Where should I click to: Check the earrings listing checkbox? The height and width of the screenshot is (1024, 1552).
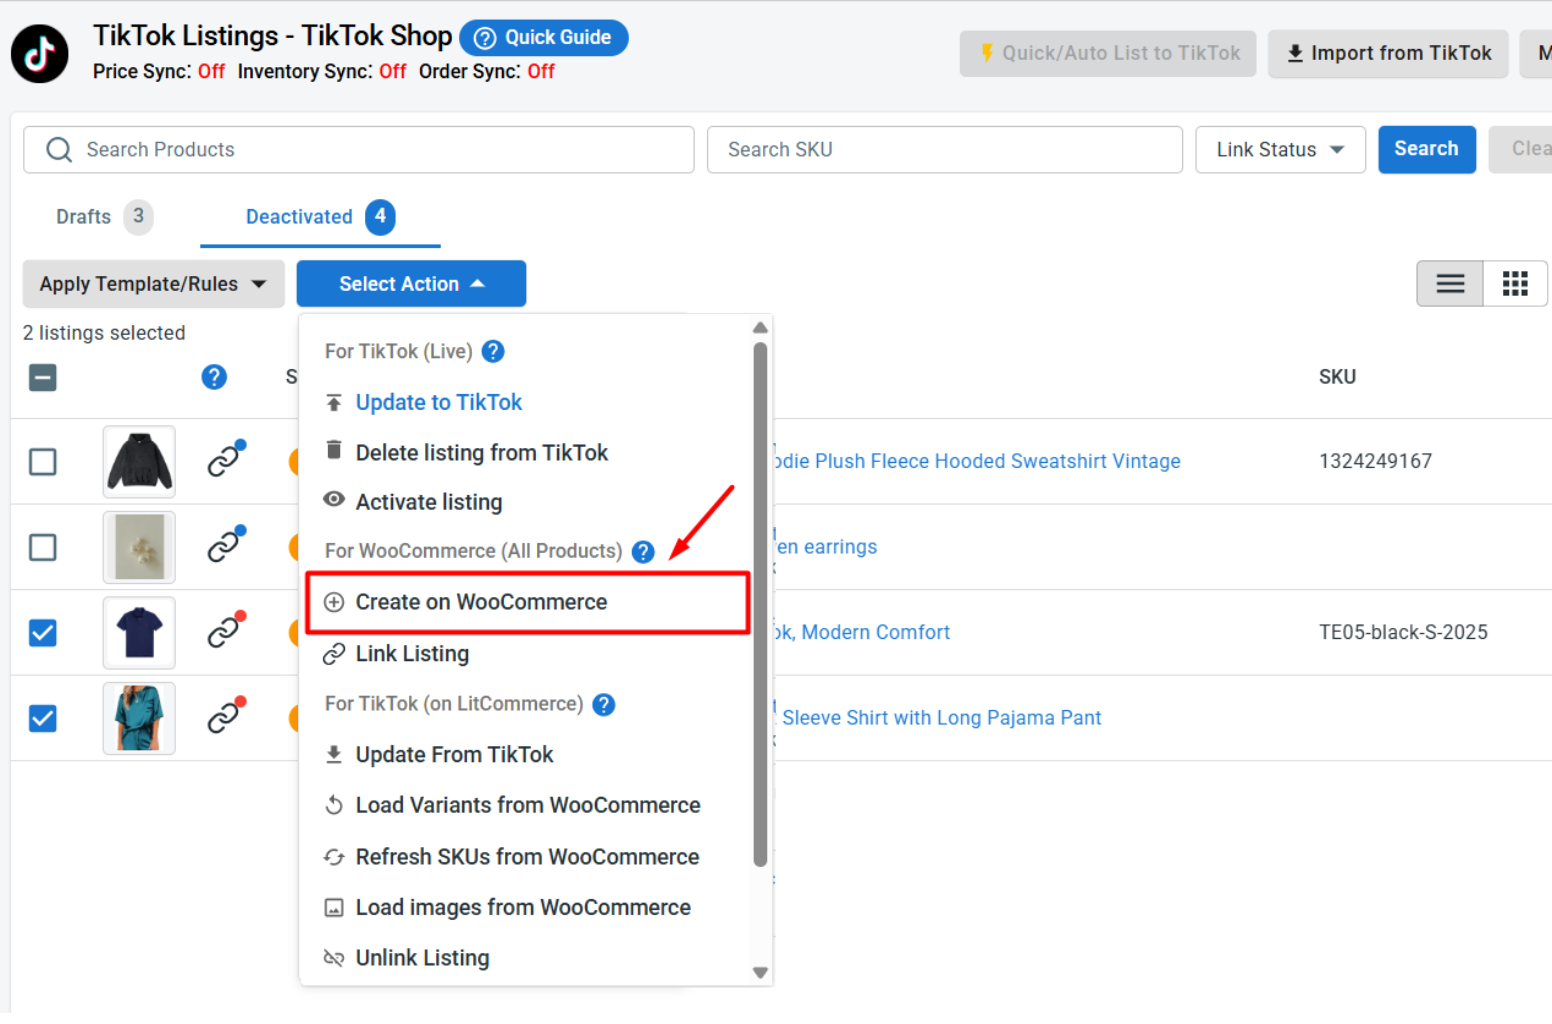tap(43, 548)
